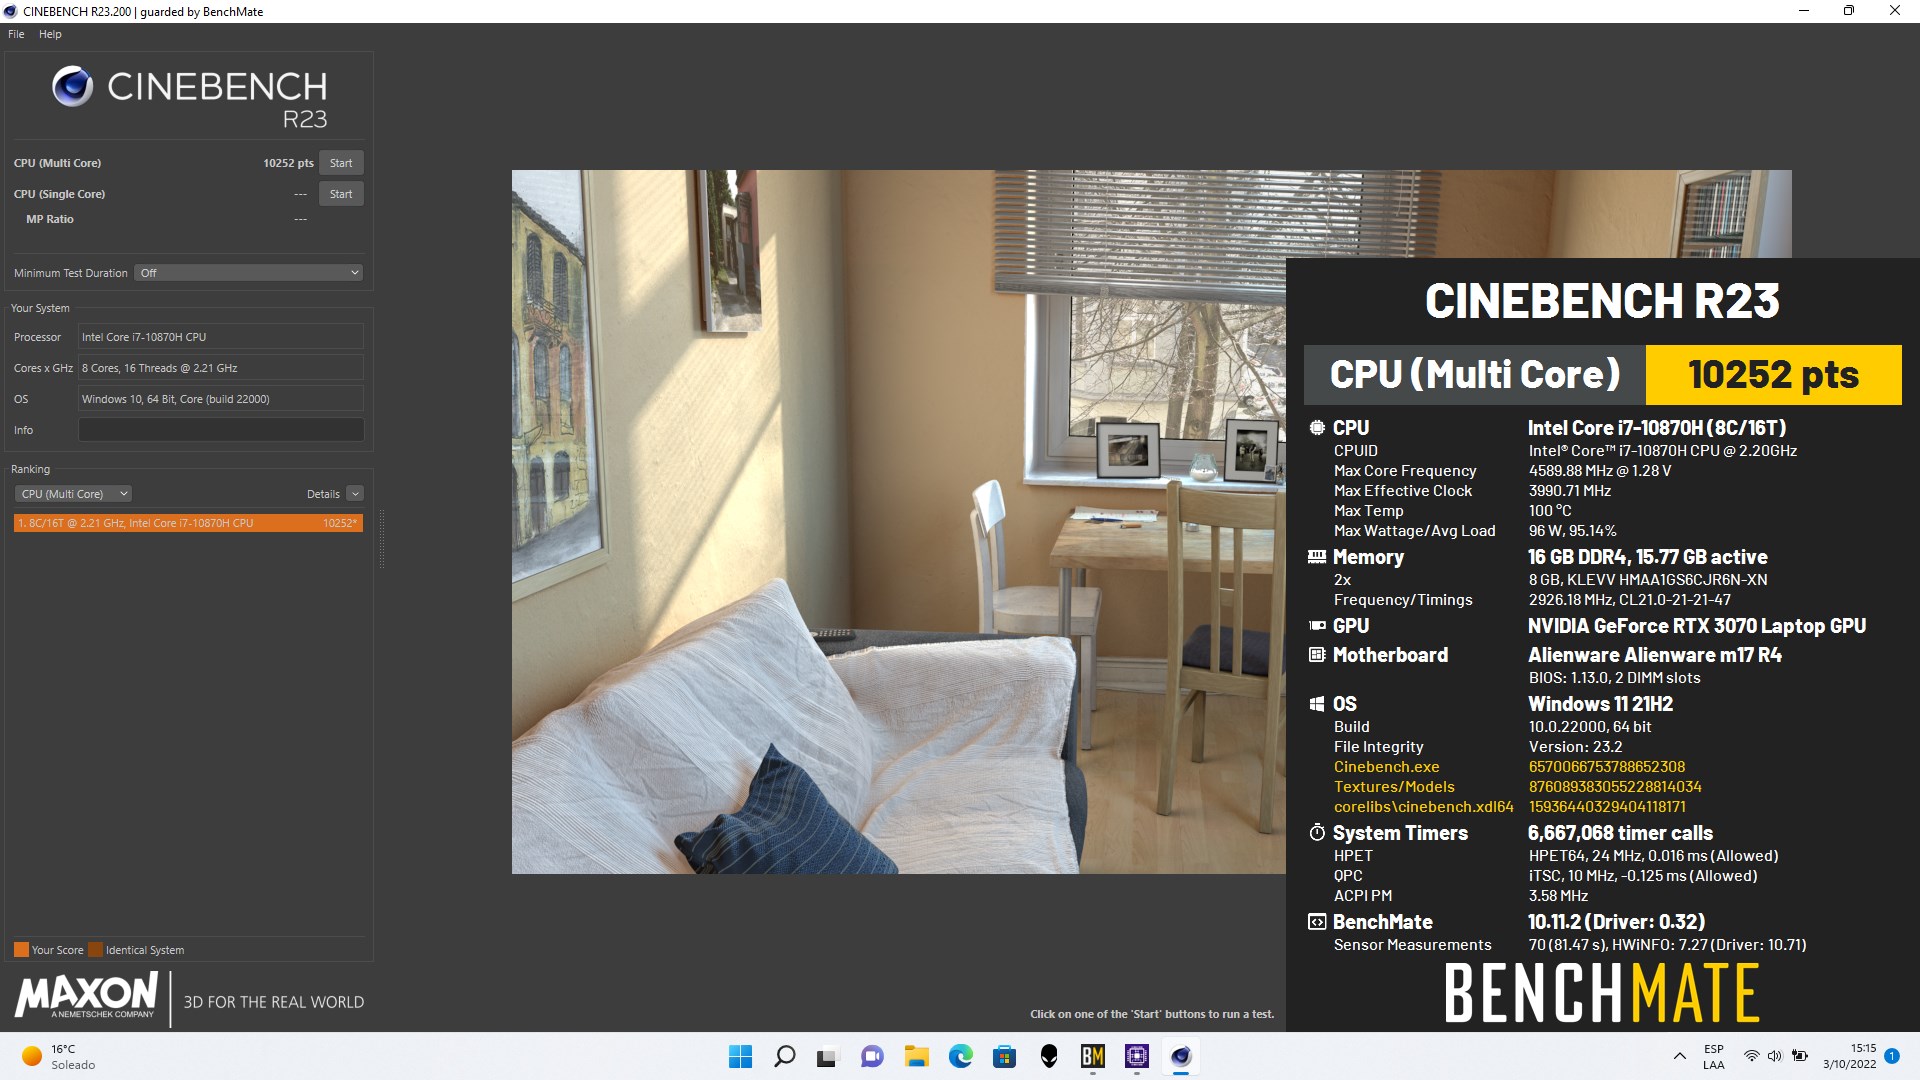Click the Memory module icon in BenchMate panel

pos(1317,557)
